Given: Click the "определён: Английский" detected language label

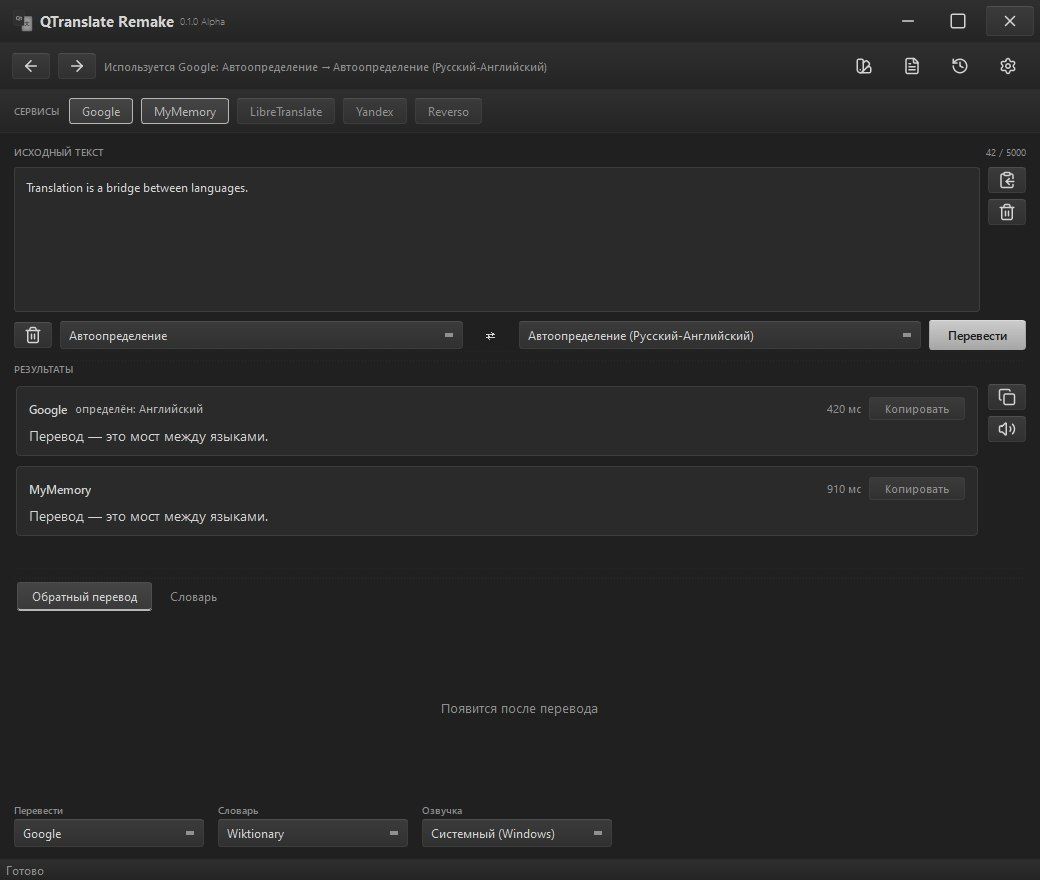Looking at the screenshot, I should pyautogui.click(x=139, y=409).
